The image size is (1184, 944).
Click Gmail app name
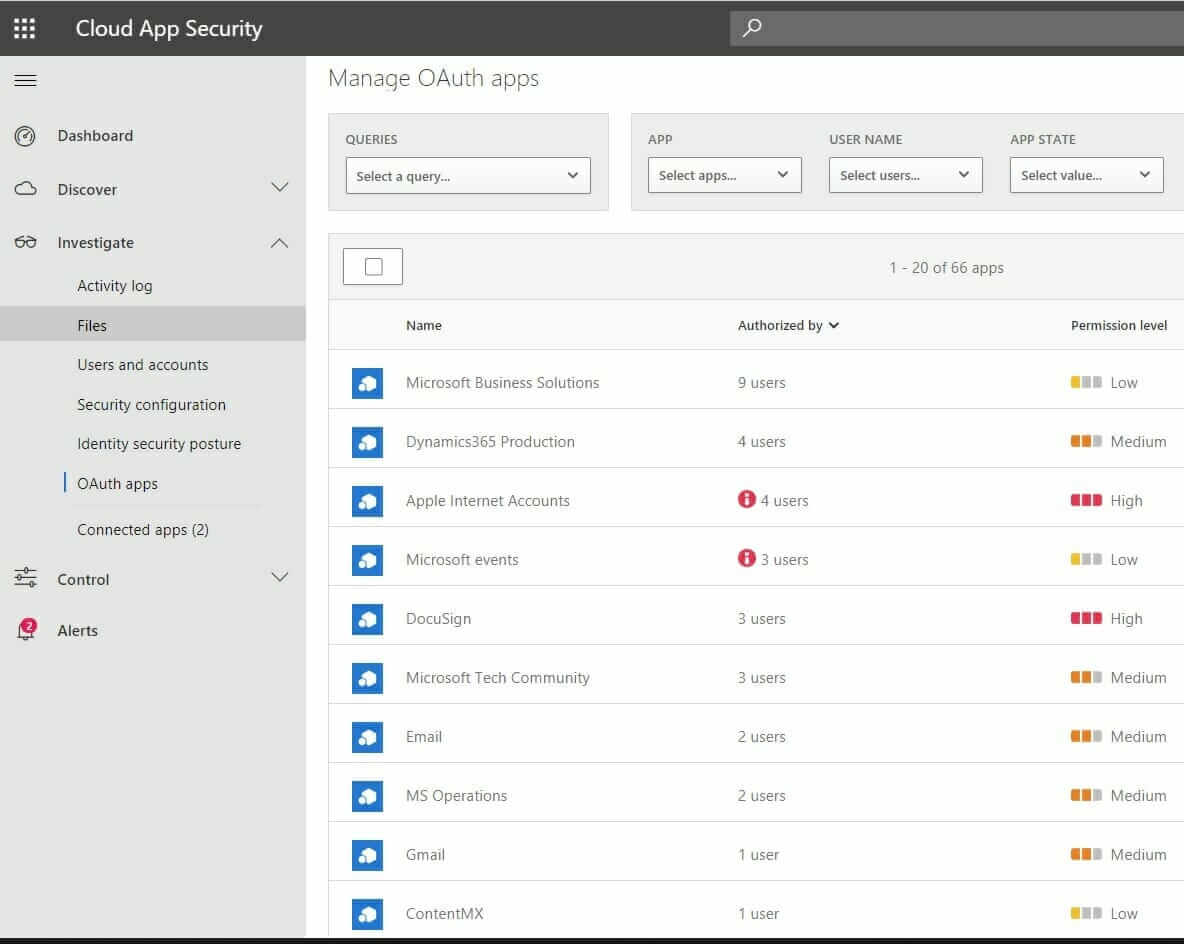point(425,854)
